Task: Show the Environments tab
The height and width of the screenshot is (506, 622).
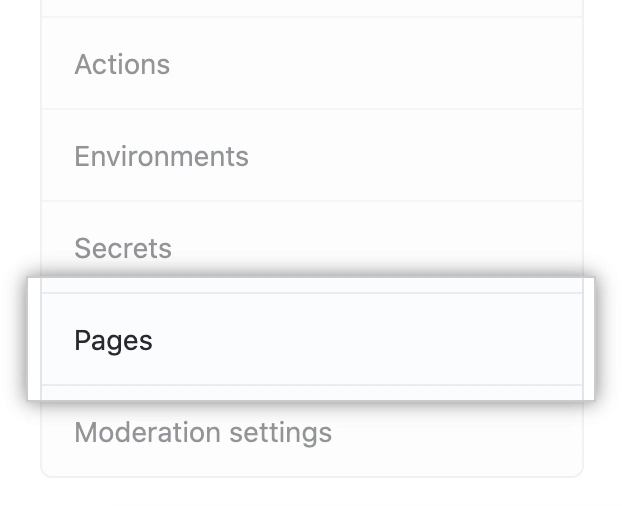Action: click(161, 156)
